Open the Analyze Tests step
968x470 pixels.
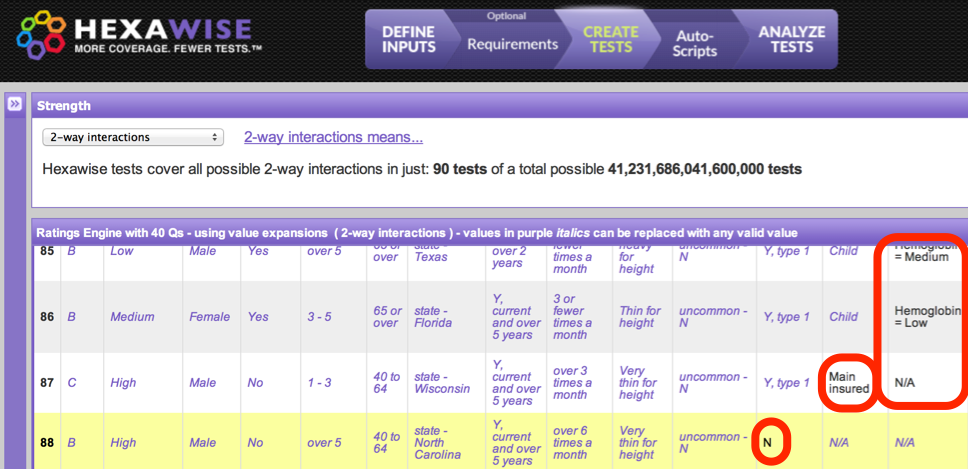[791, 40]
